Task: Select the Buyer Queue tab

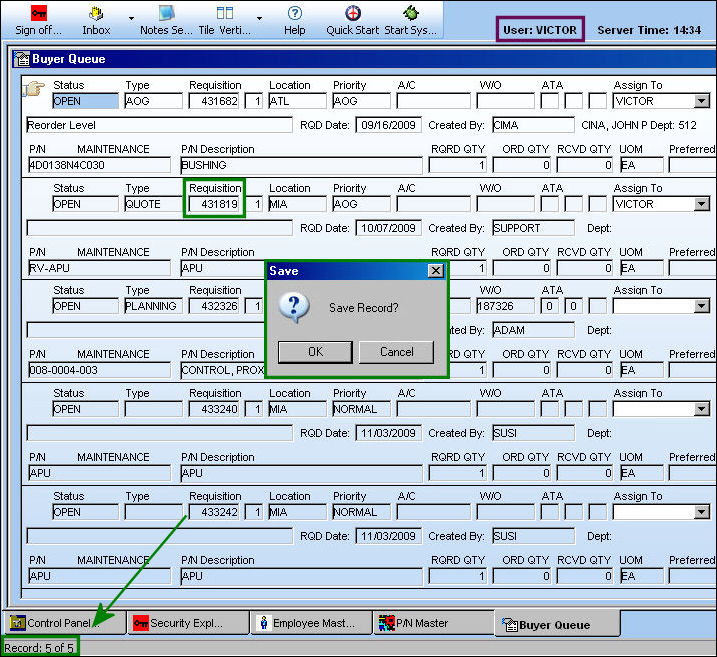Action: pos(557,624)
